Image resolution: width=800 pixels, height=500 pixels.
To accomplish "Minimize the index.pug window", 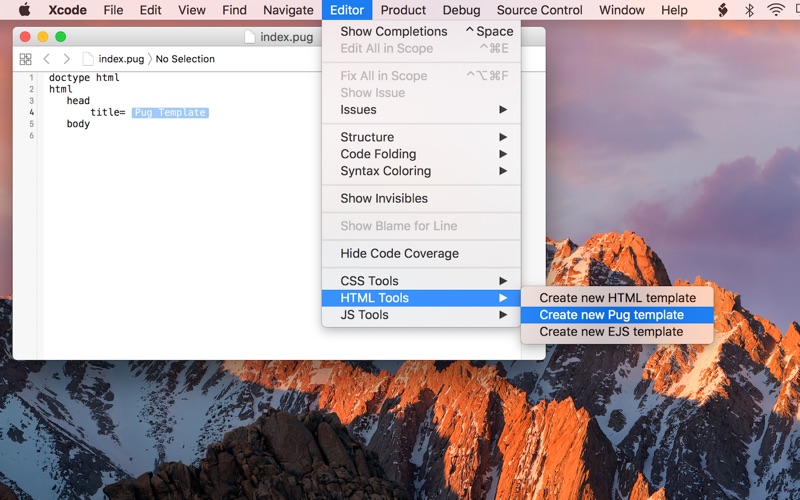I will [x=43, y=37].
